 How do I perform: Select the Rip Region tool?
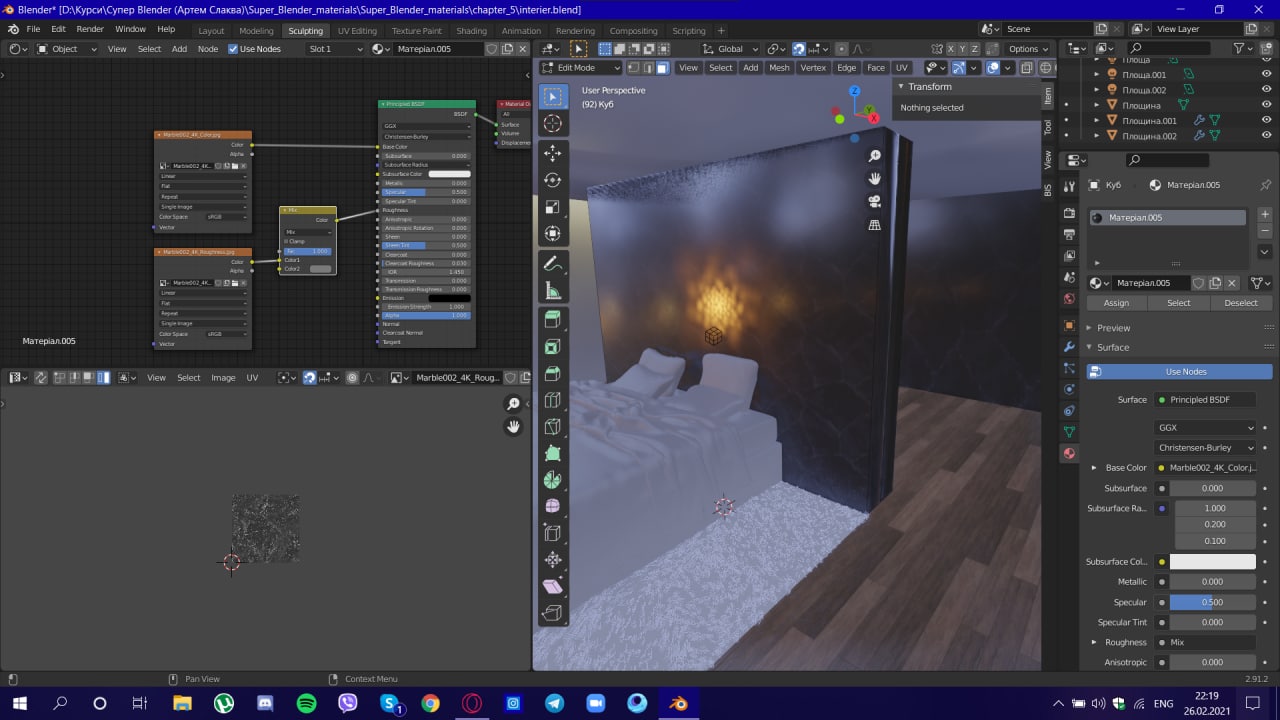click(553, 613)
